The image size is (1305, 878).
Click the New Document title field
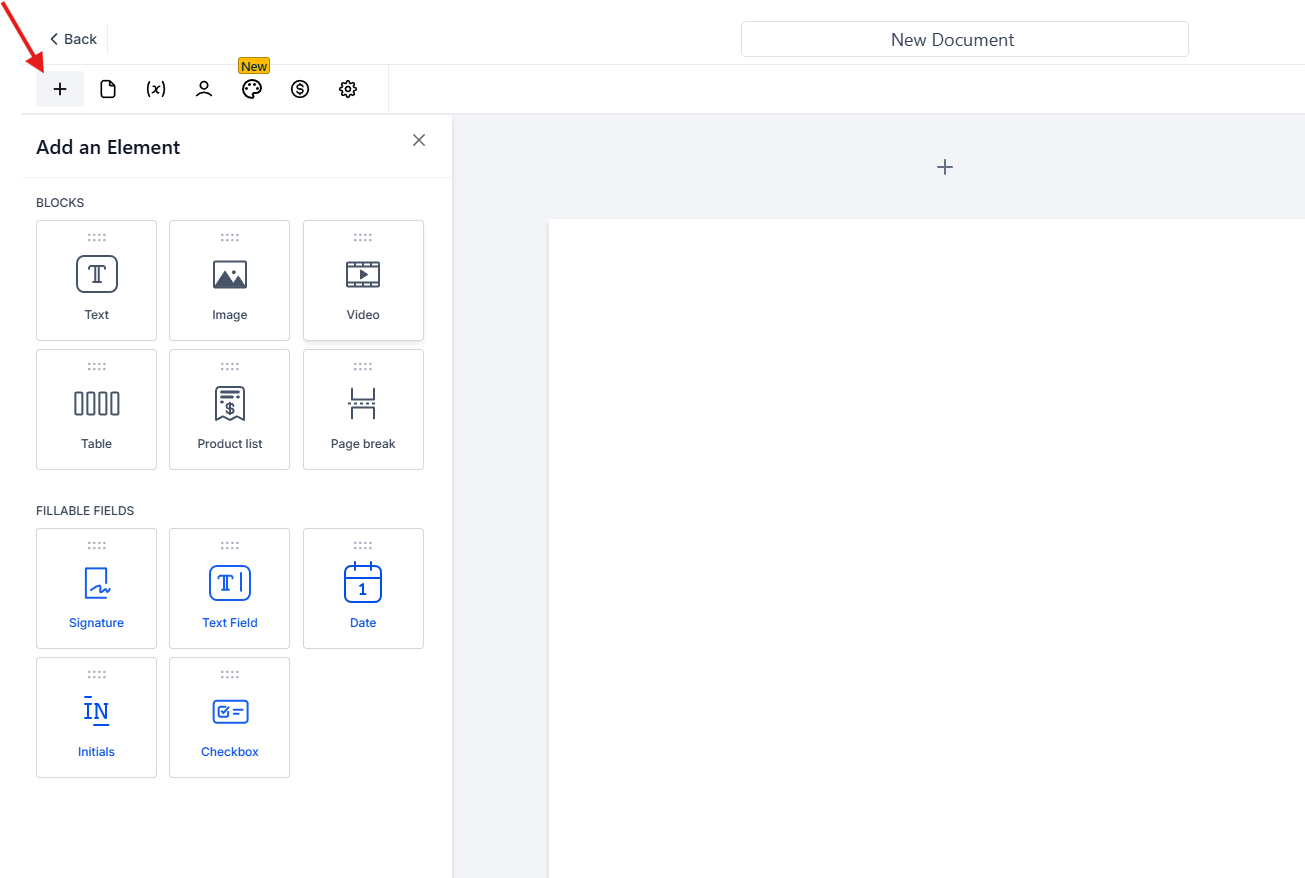964,40
